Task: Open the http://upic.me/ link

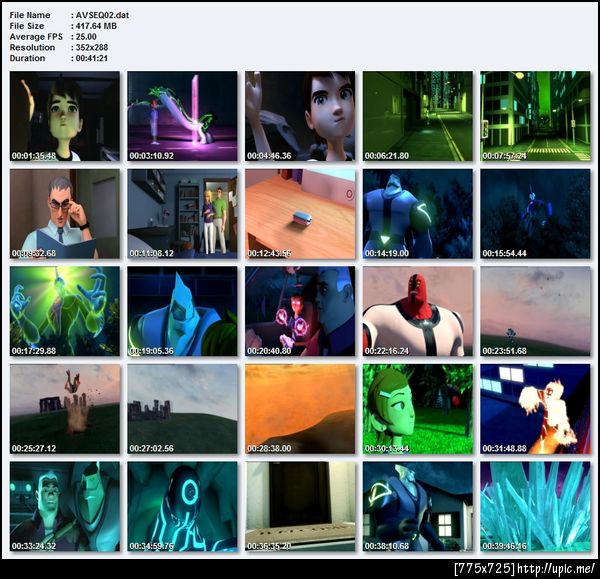Action: 556,569
